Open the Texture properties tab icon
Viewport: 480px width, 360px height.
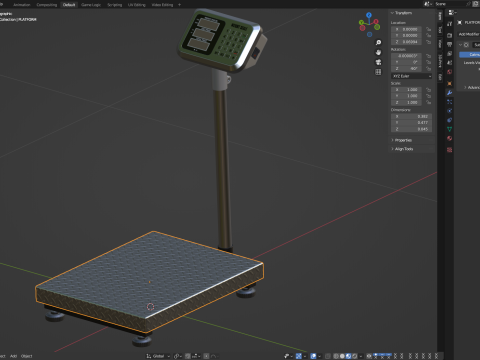(x=450, y=150)
